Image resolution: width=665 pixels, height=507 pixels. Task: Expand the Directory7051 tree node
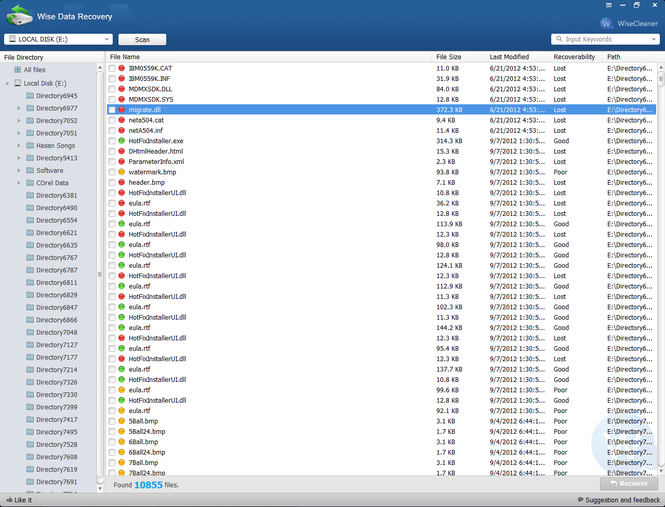point(19,133)
